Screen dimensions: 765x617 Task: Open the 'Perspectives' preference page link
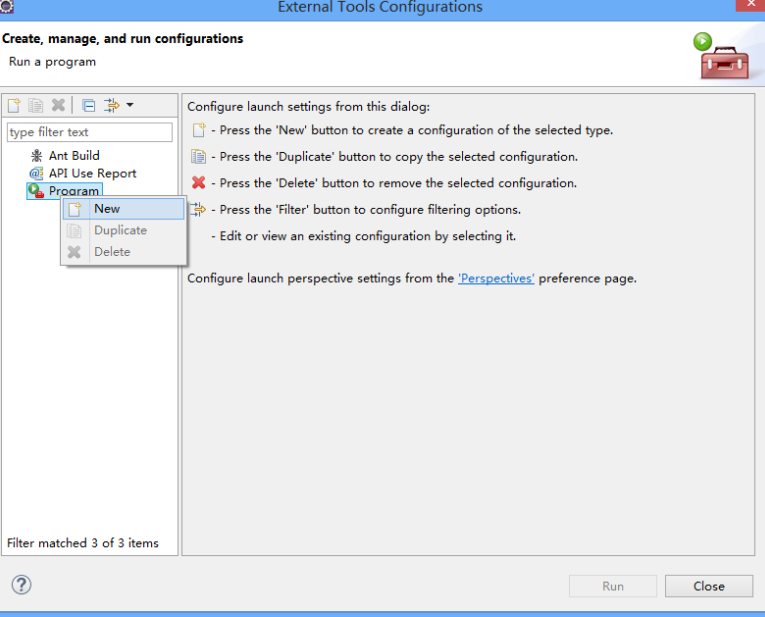click(x=496, y=279)
